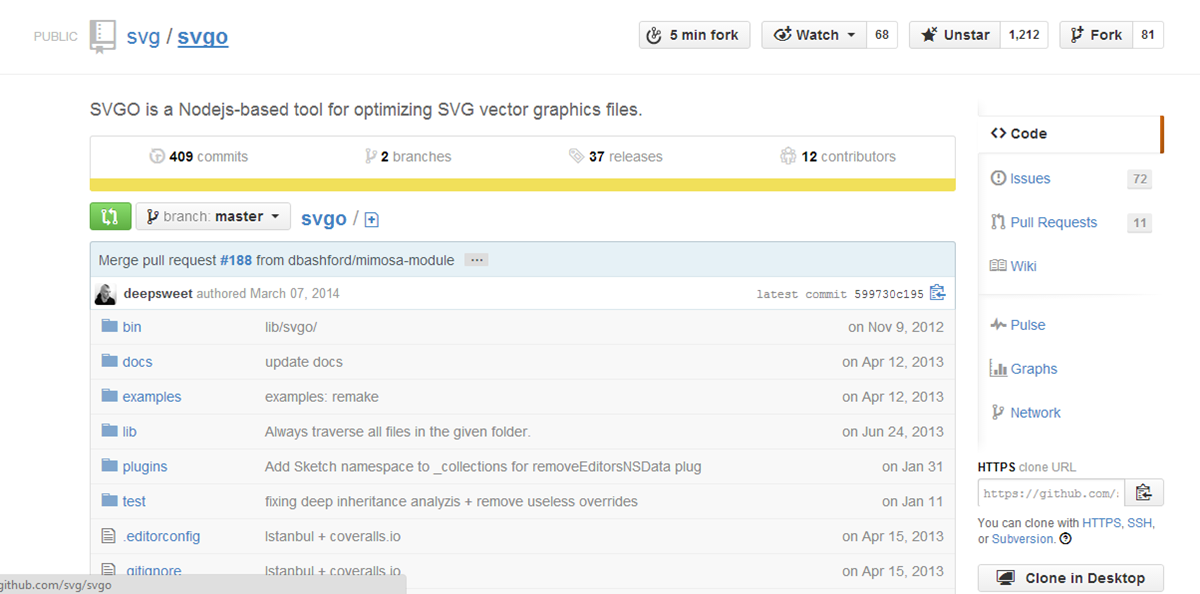
Task: Click the clone URL help question icon
Action: [x=1065, y=539]
